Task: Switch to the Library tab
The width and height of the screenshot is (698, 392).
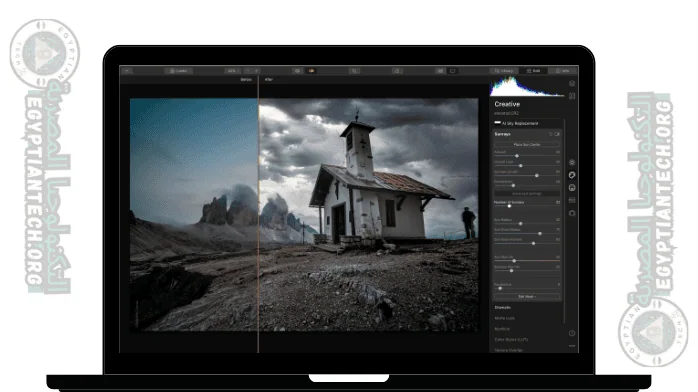Action: click(x=504, y=71)
